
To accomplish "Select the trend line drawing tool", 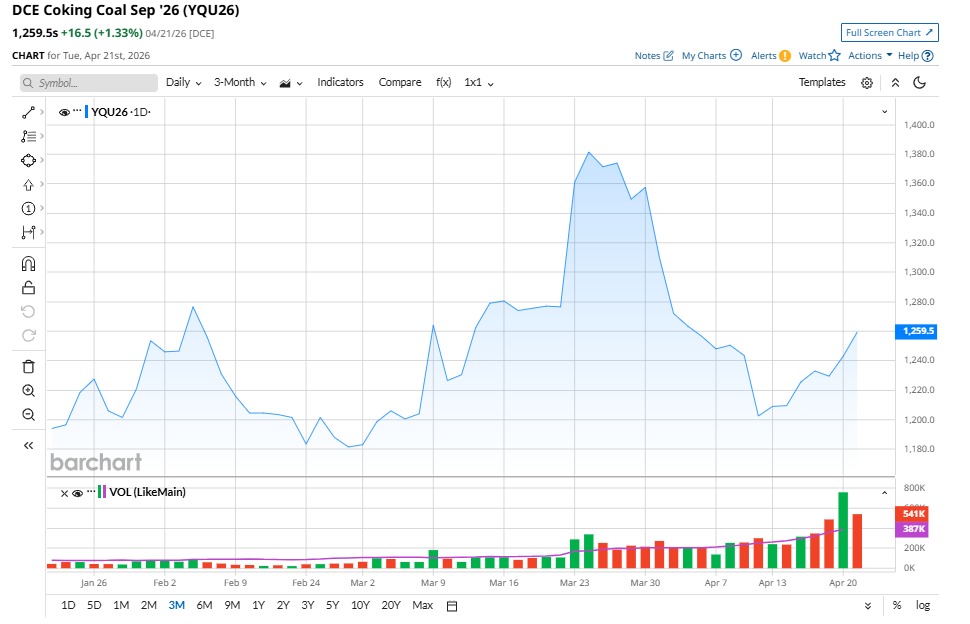I will (x=27, y=112).
